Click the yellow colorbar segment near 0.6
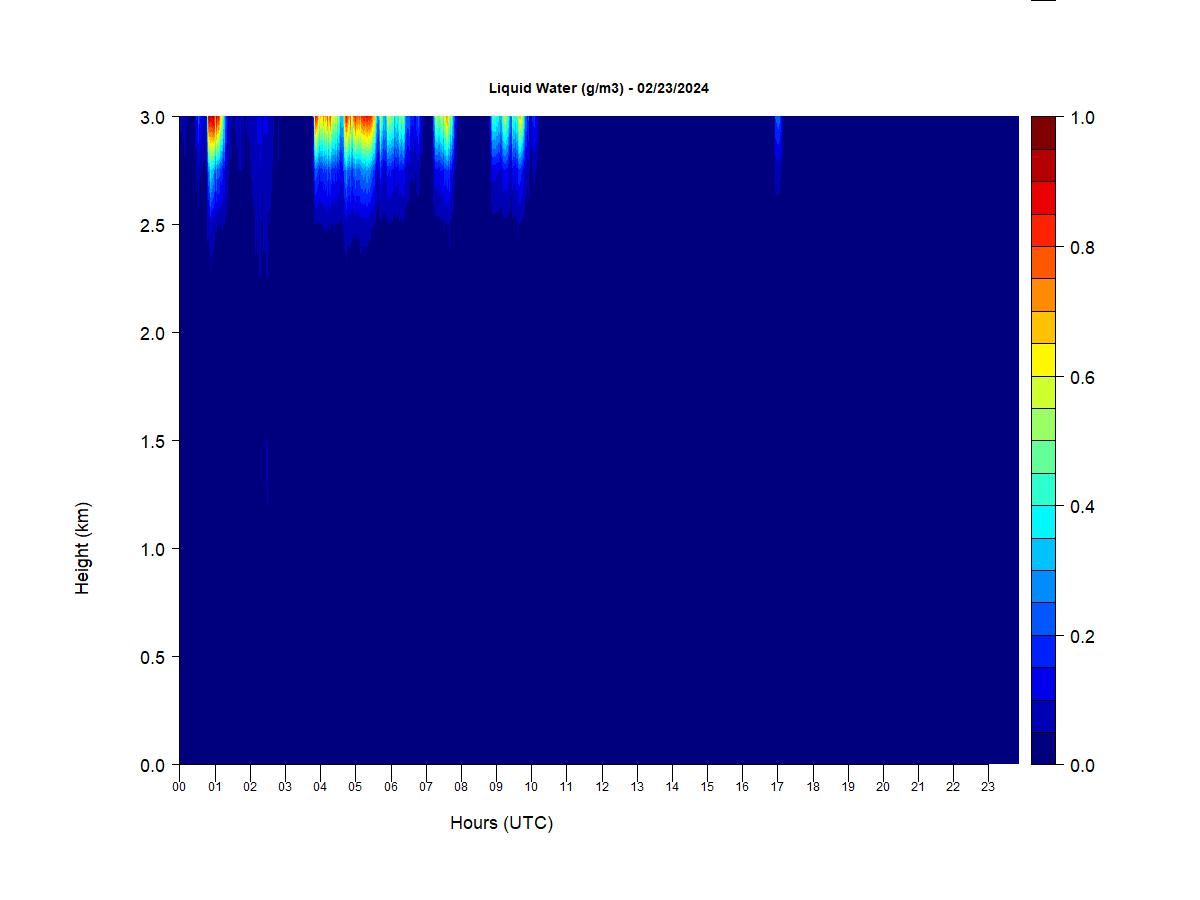 1043,360
